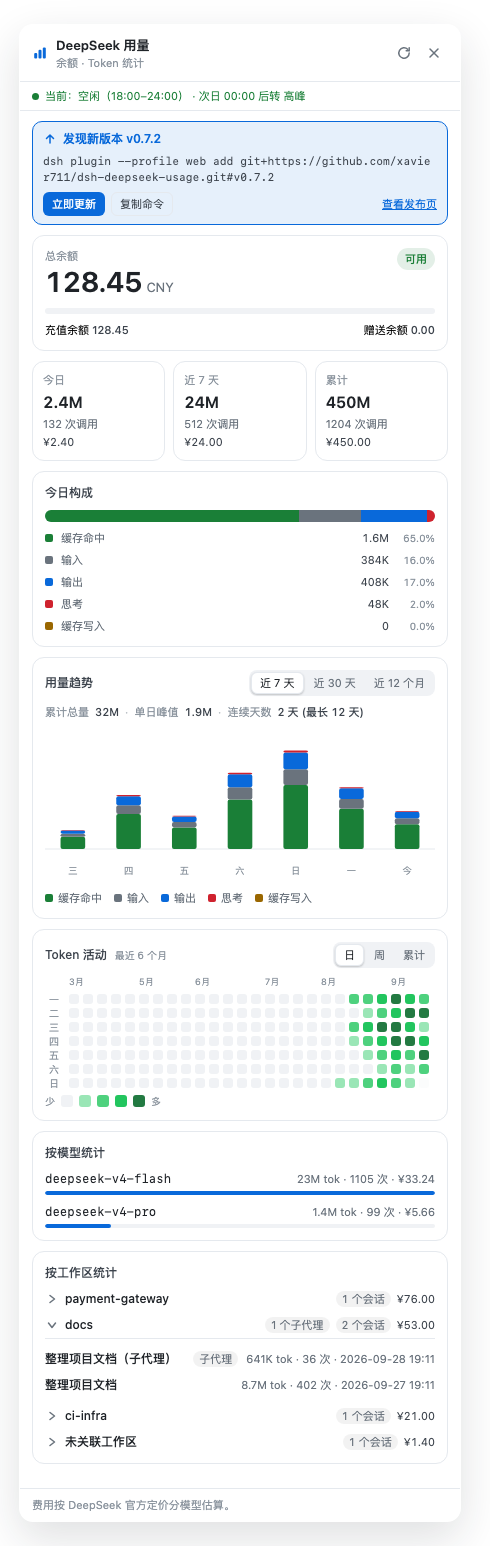Screen dimensions: 490x1546
Task: Click the 赠送余额 0.00 label
Action: point(399,330)
